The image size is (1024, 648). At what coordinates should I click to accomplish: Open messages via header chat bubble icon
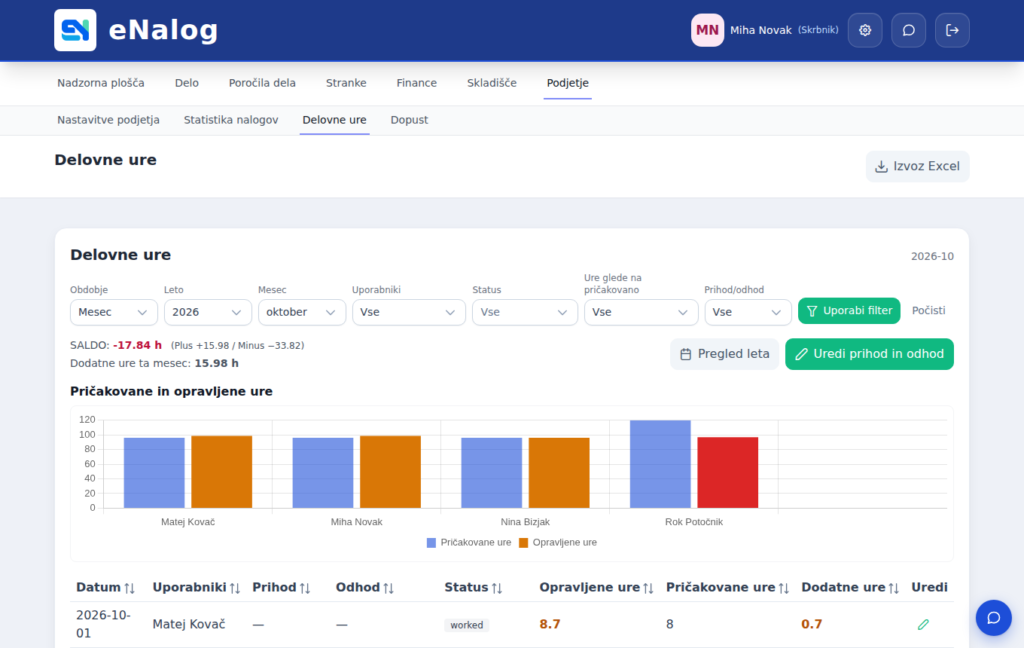(x=908, y=30)
